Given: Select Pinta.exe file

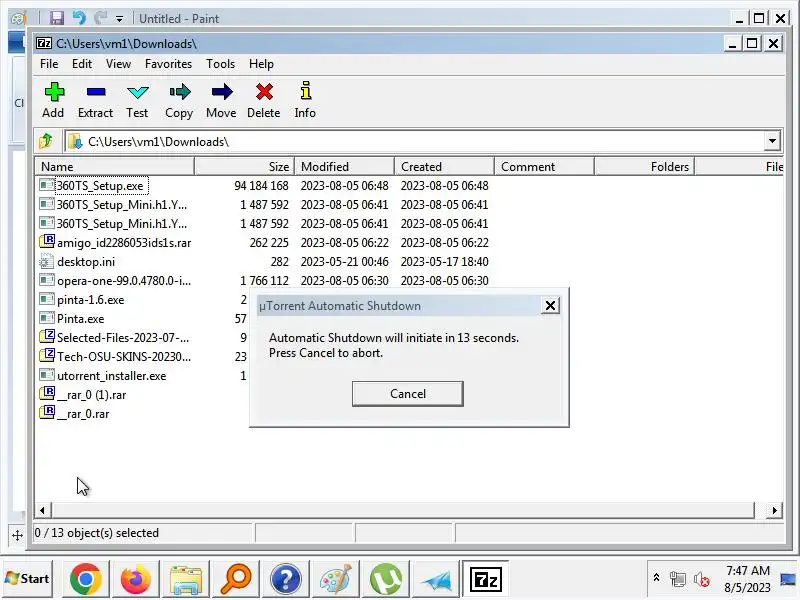Looking at the screenshot, I should point(81,319).
